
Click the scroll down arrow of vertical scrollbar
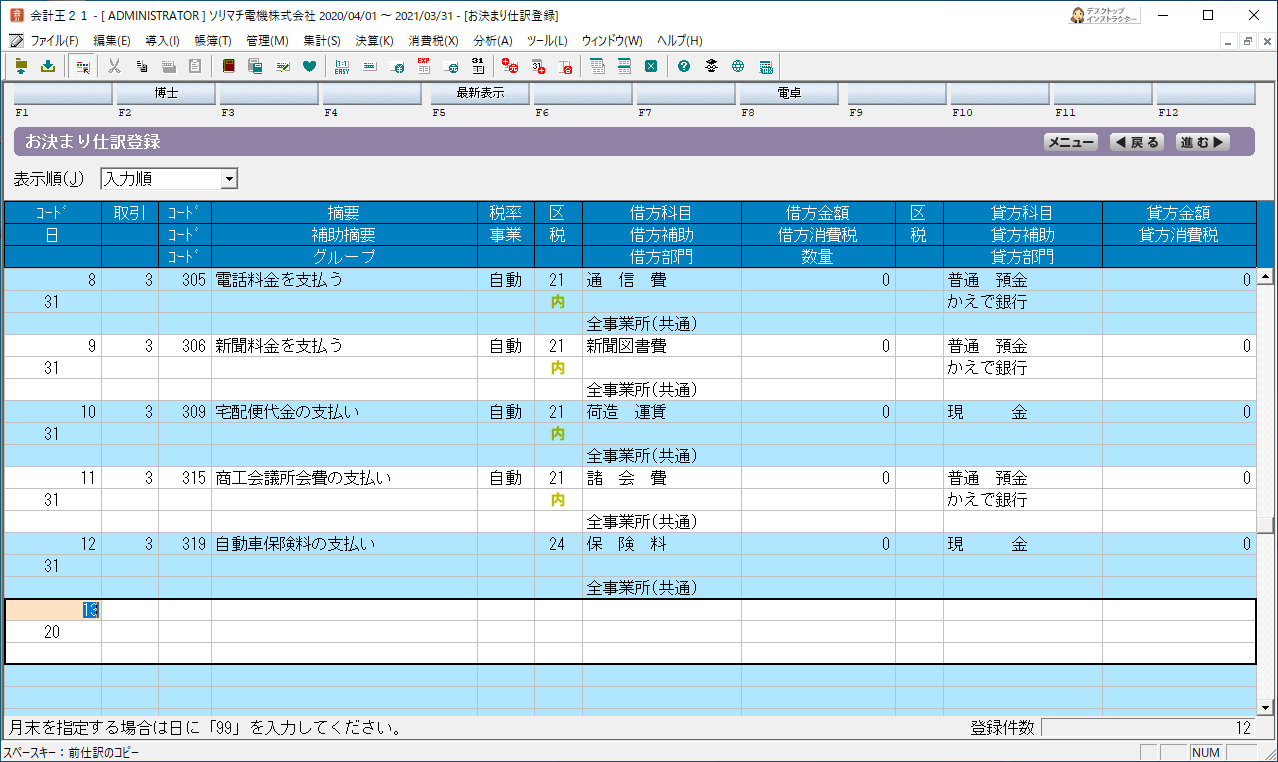[1265, 706]
